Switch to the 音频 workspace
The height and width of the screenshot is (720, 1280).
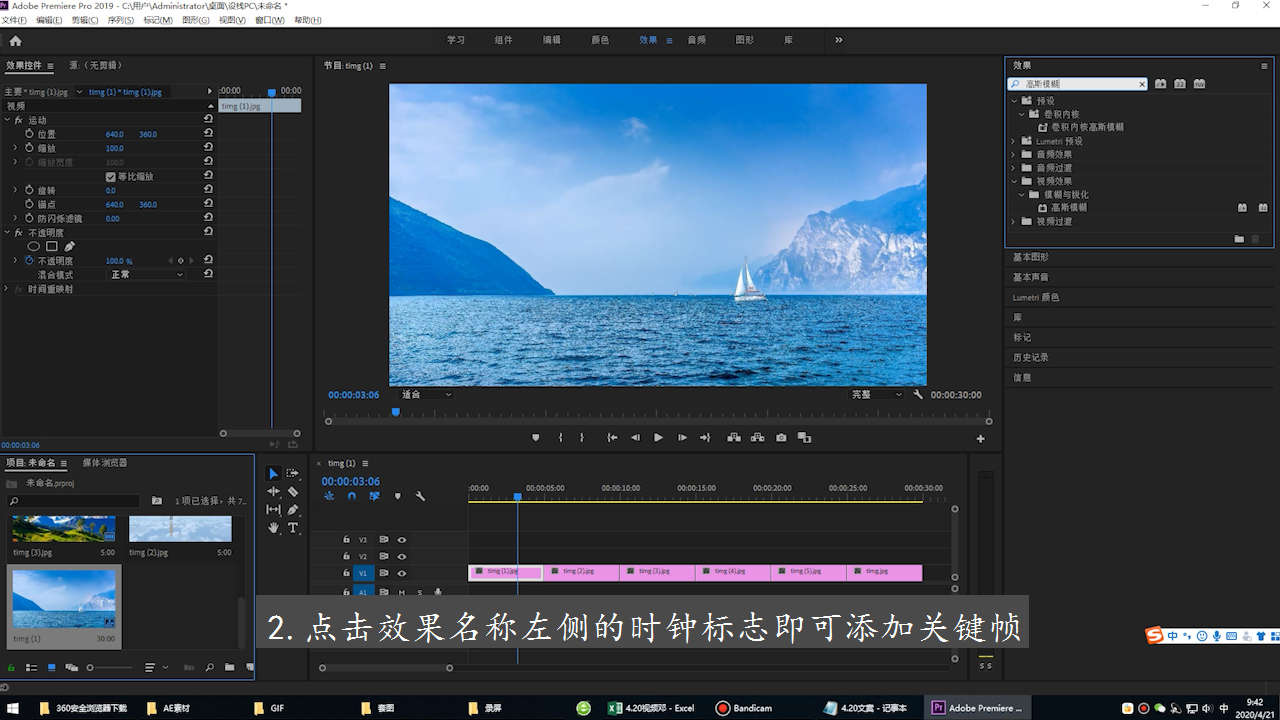tap(697, 40)
